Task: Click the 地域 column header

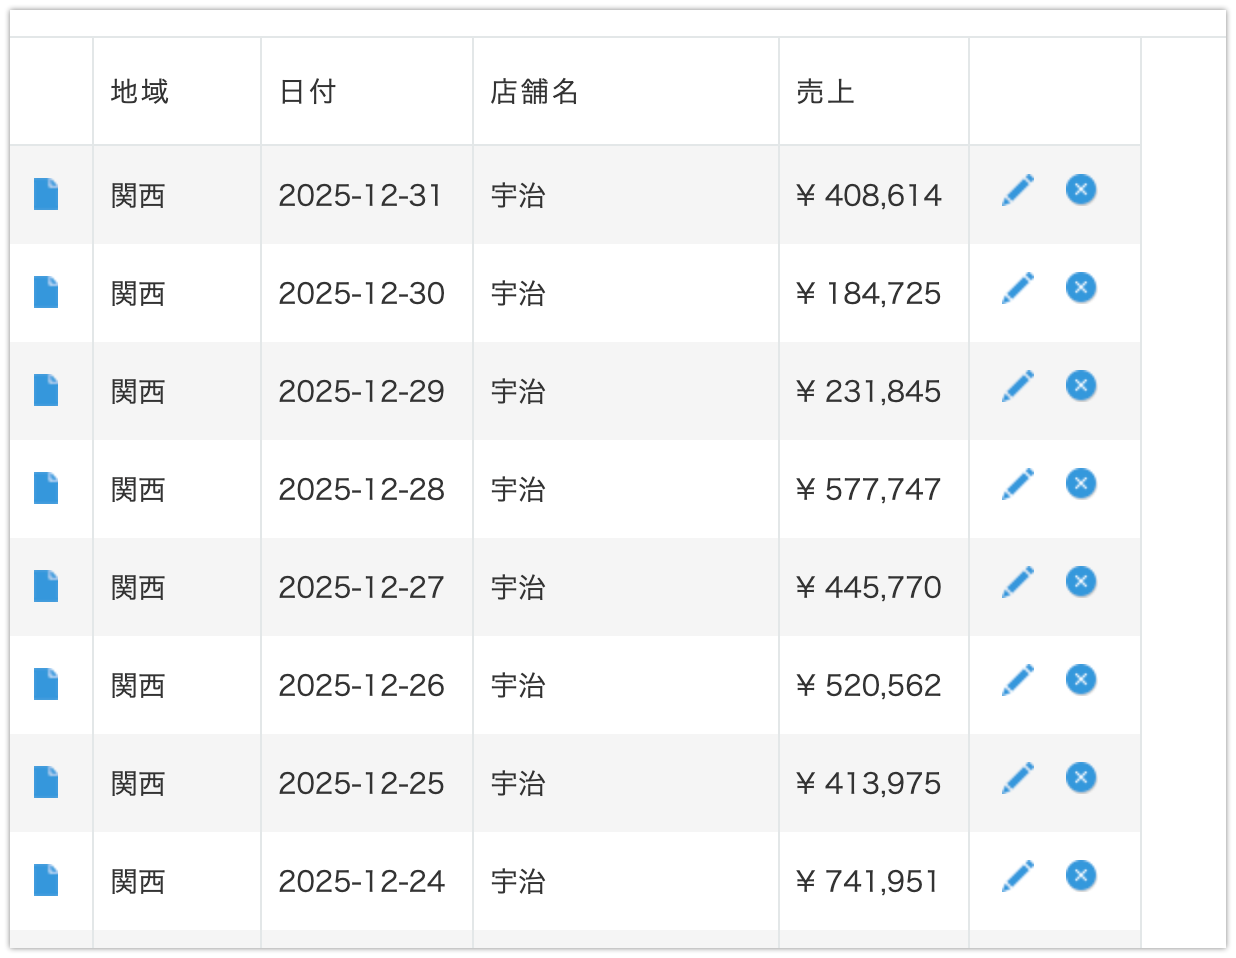Action: coord(139,92)
